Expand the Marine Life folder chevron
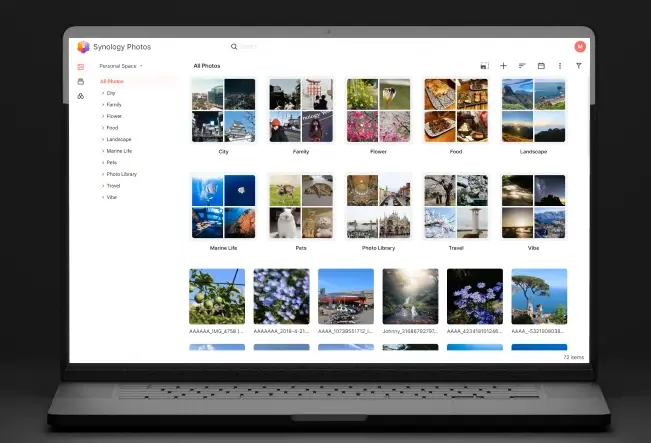651x443 pixels. pos(103,151)
